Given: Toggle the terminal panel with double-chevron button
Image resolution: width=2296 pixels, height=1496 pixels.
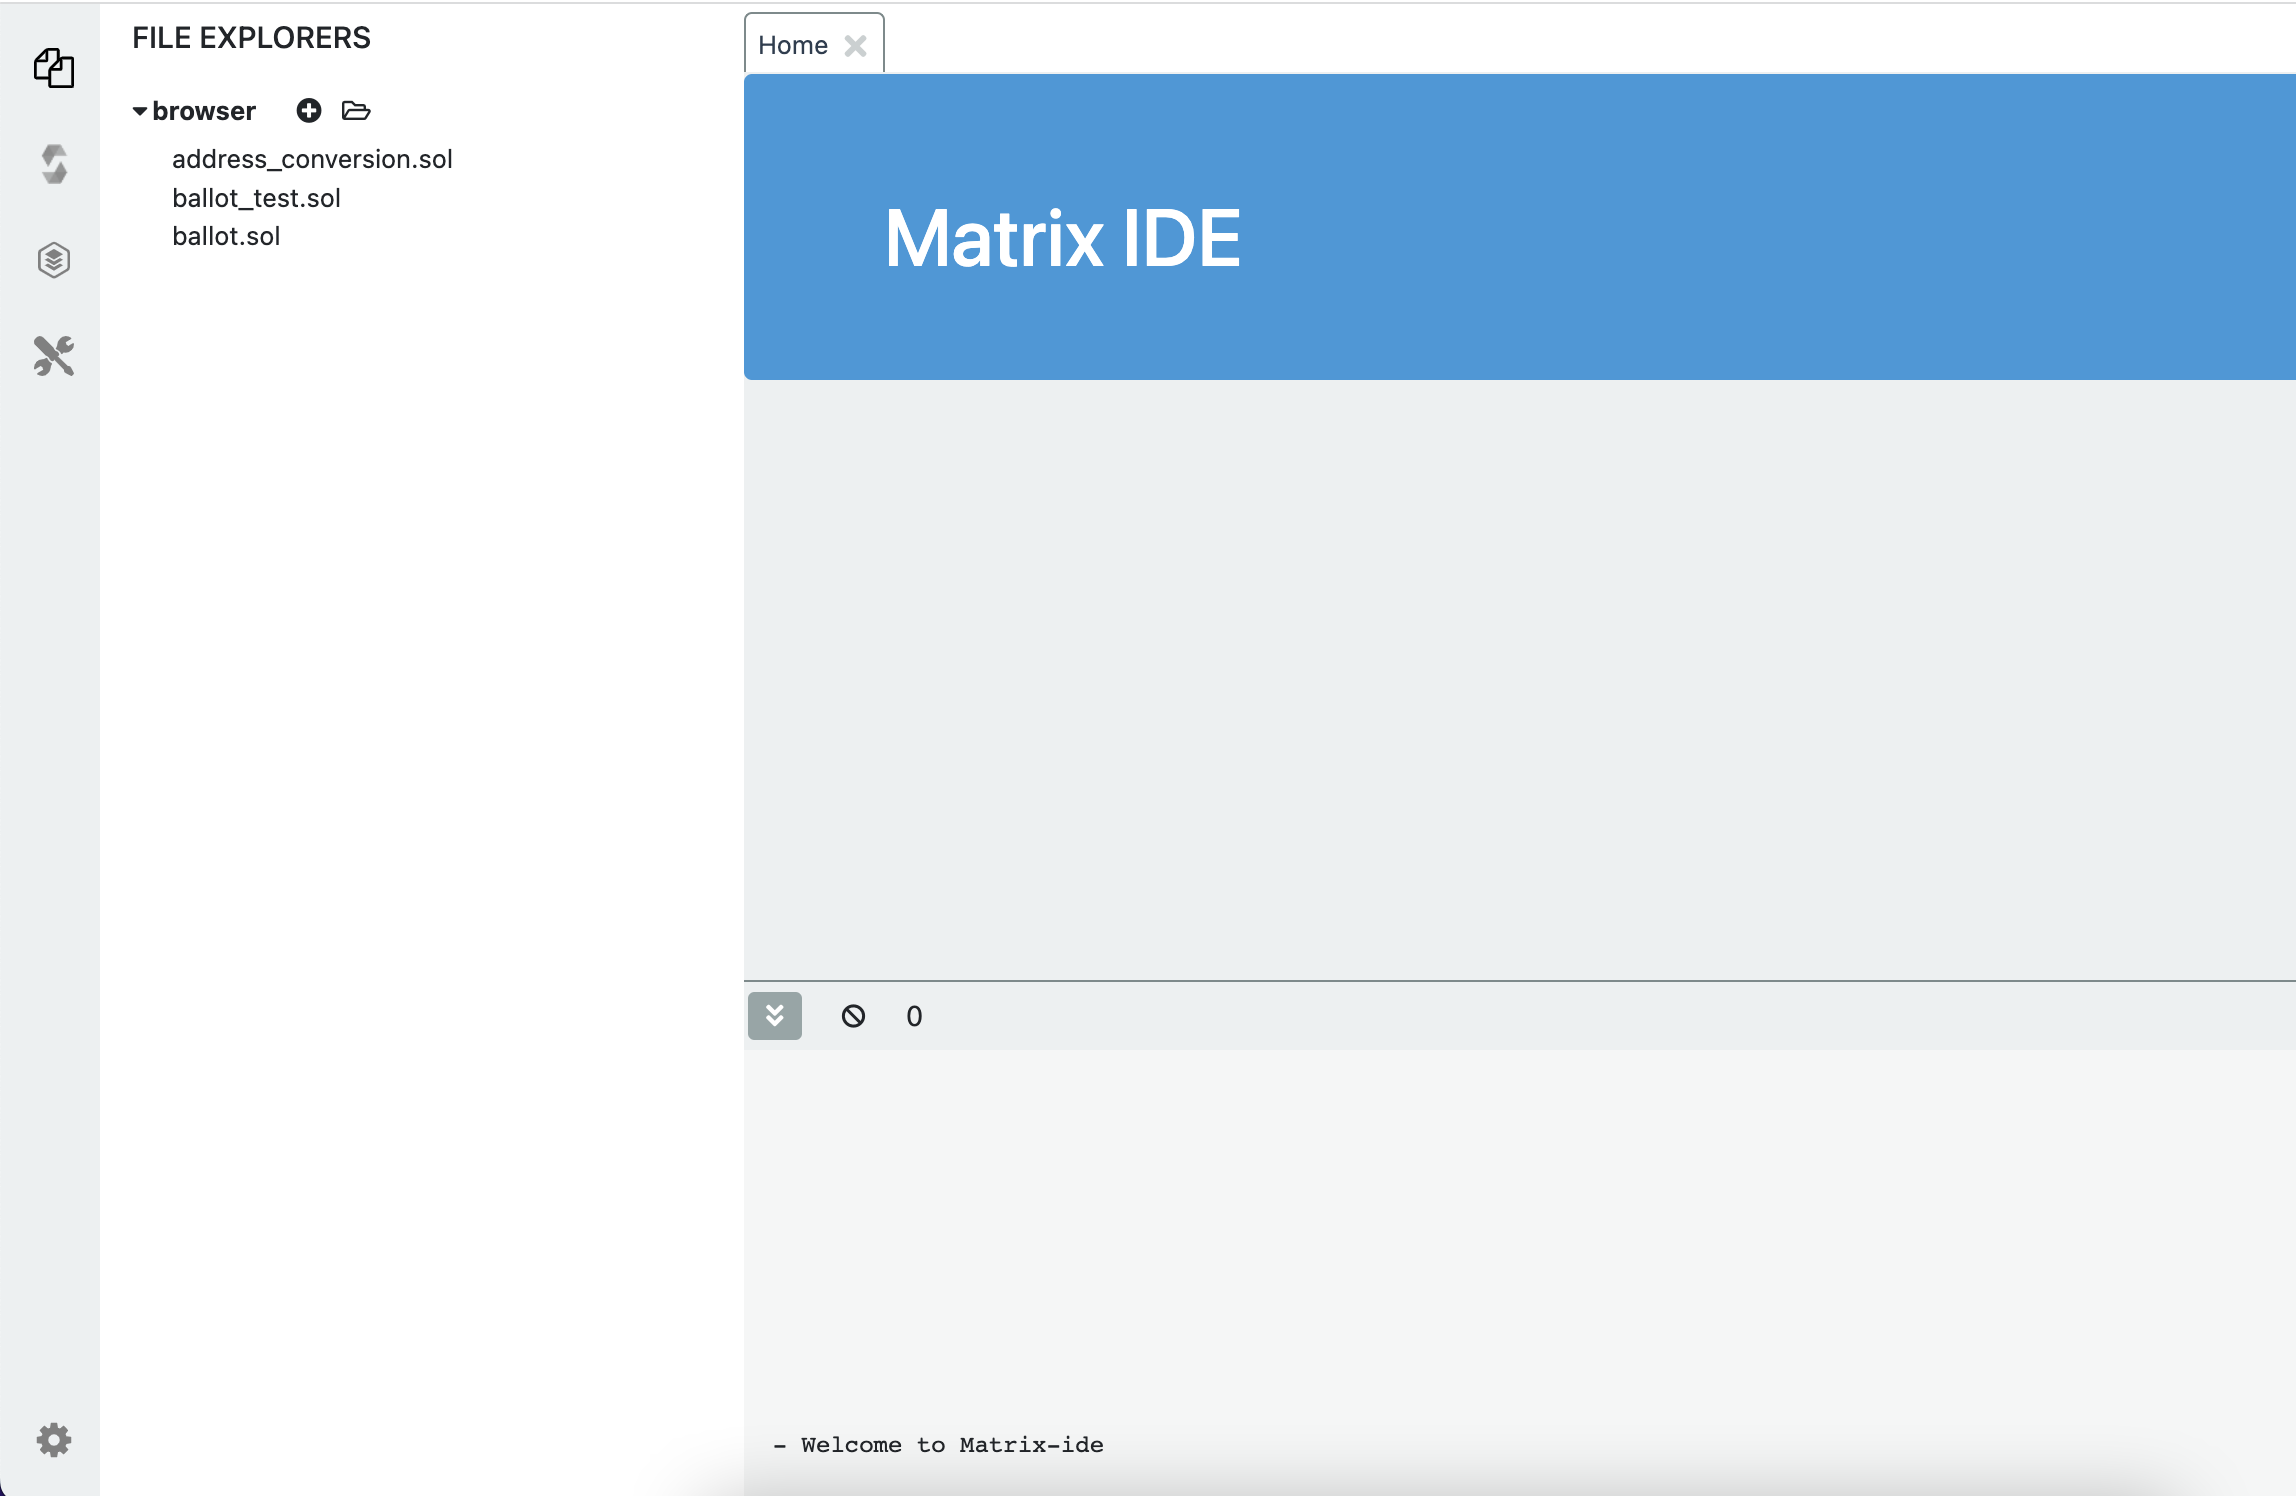Looking at the screenshot, I should coord(775,1016).
